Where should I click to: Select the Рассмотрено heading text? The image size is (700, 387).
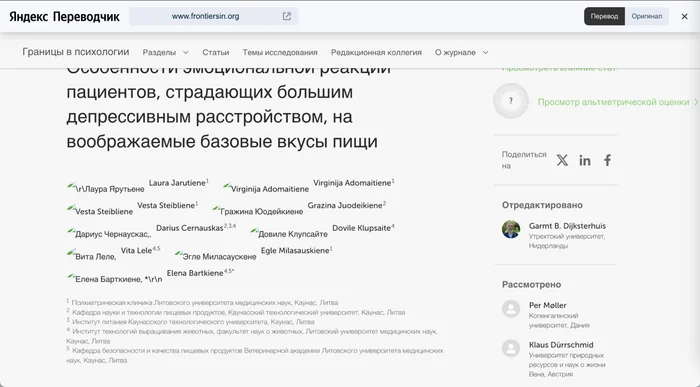[531, 285]
